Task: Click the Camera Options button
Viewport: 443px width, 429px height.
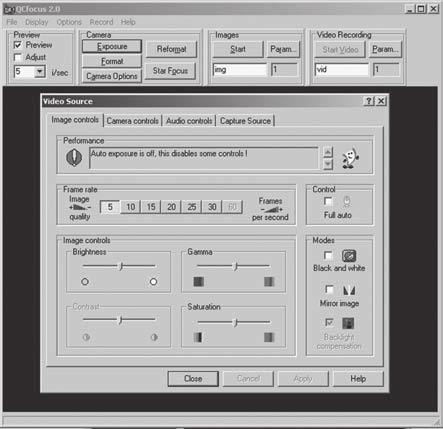Action: (x=112, y=76)
